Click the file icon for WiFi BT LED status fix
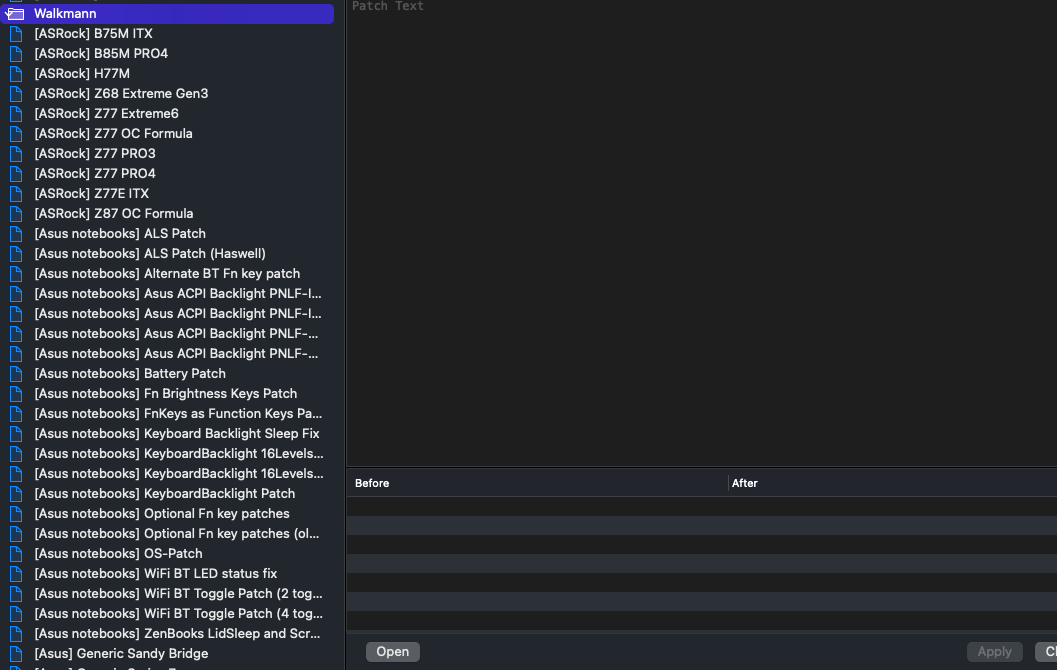1057x670 pixels. (x=16, y=574)
